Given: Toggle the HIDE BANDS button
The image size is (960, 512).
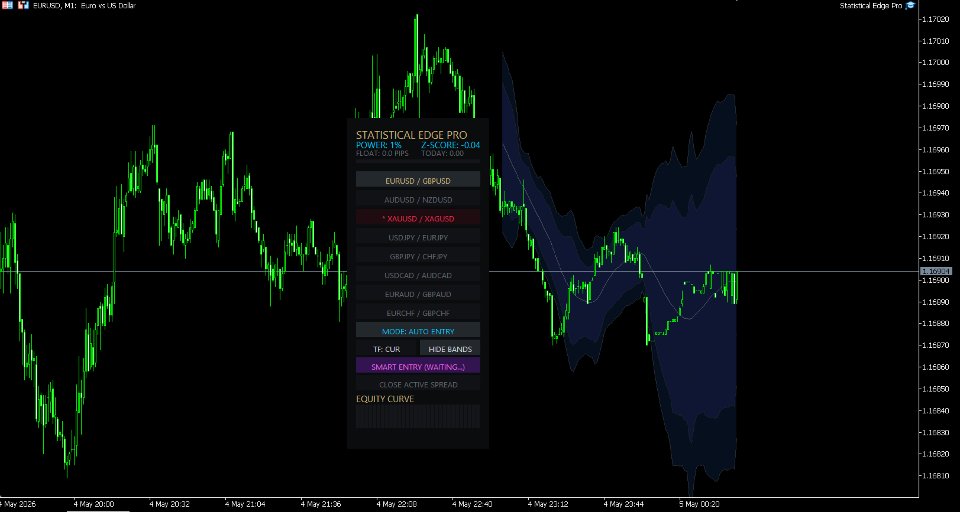Looking at the screenshot, I should pyautogui.click(x=450, y=348).
